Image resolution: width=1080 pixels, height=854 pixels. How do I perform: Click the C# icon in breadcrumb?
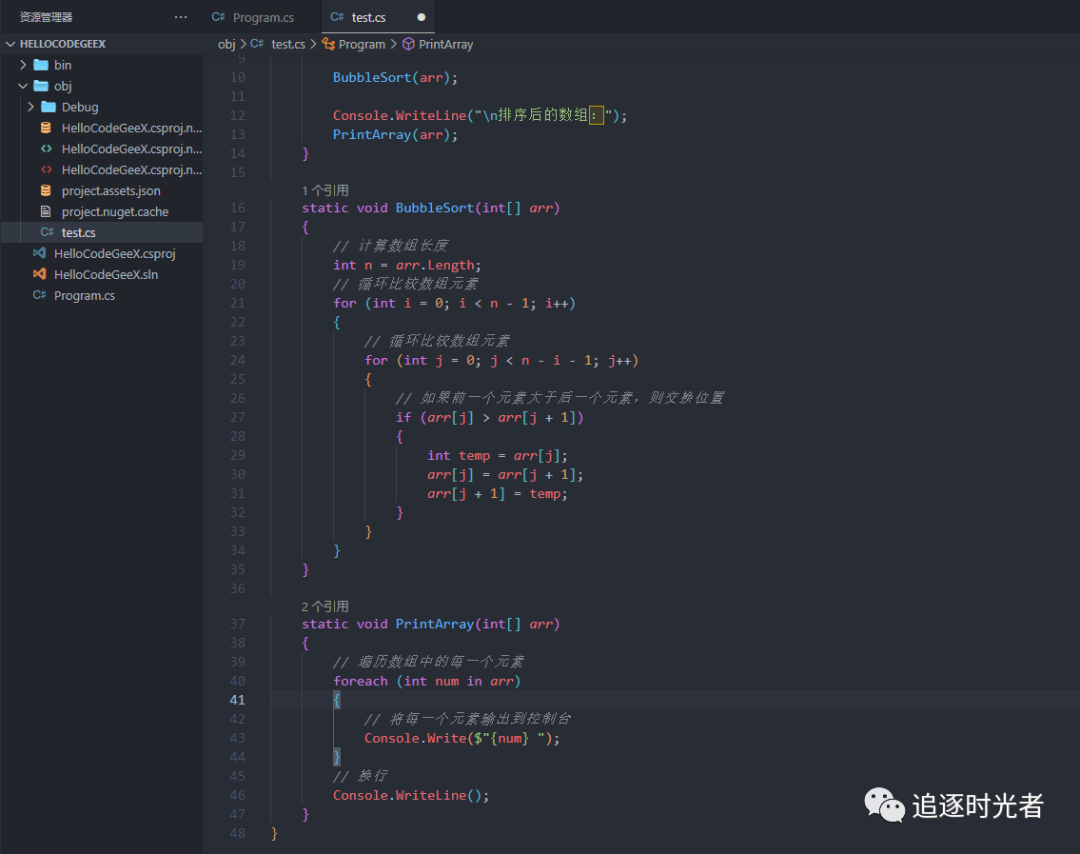pos(257,43)
